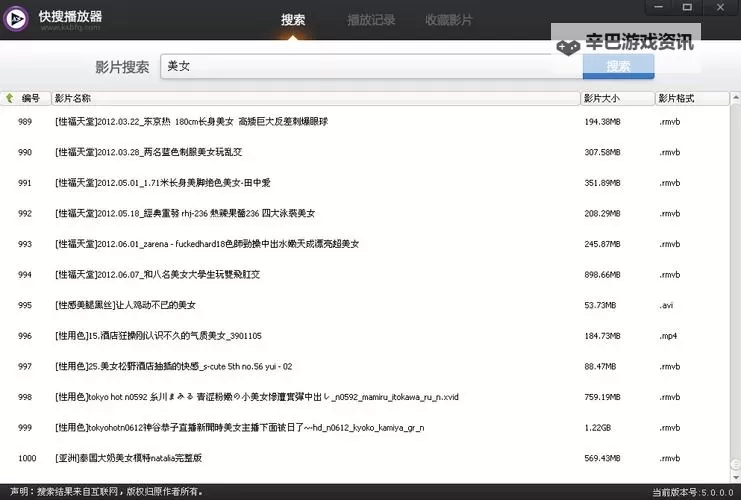Click the .rmvb format in row 989

point(670,121)
